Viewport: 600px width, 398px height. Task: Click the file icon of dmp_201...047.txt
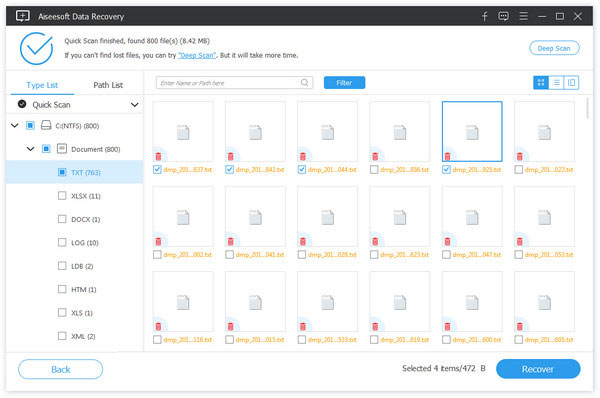coord(472,217)
